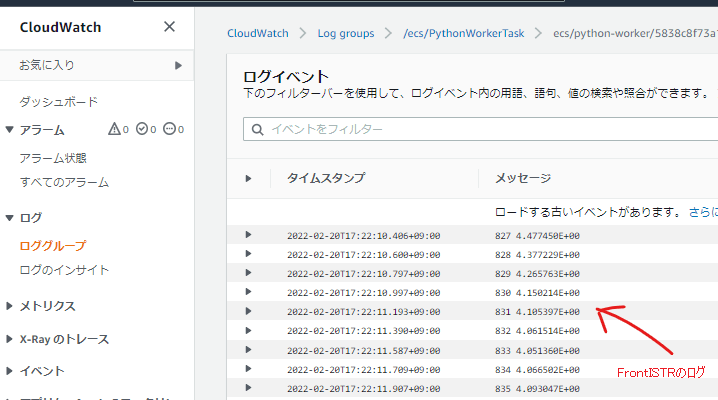
Task: Expand log row 832 4.061514E+00
Action: pyautogui.click(x=248, y=330)
